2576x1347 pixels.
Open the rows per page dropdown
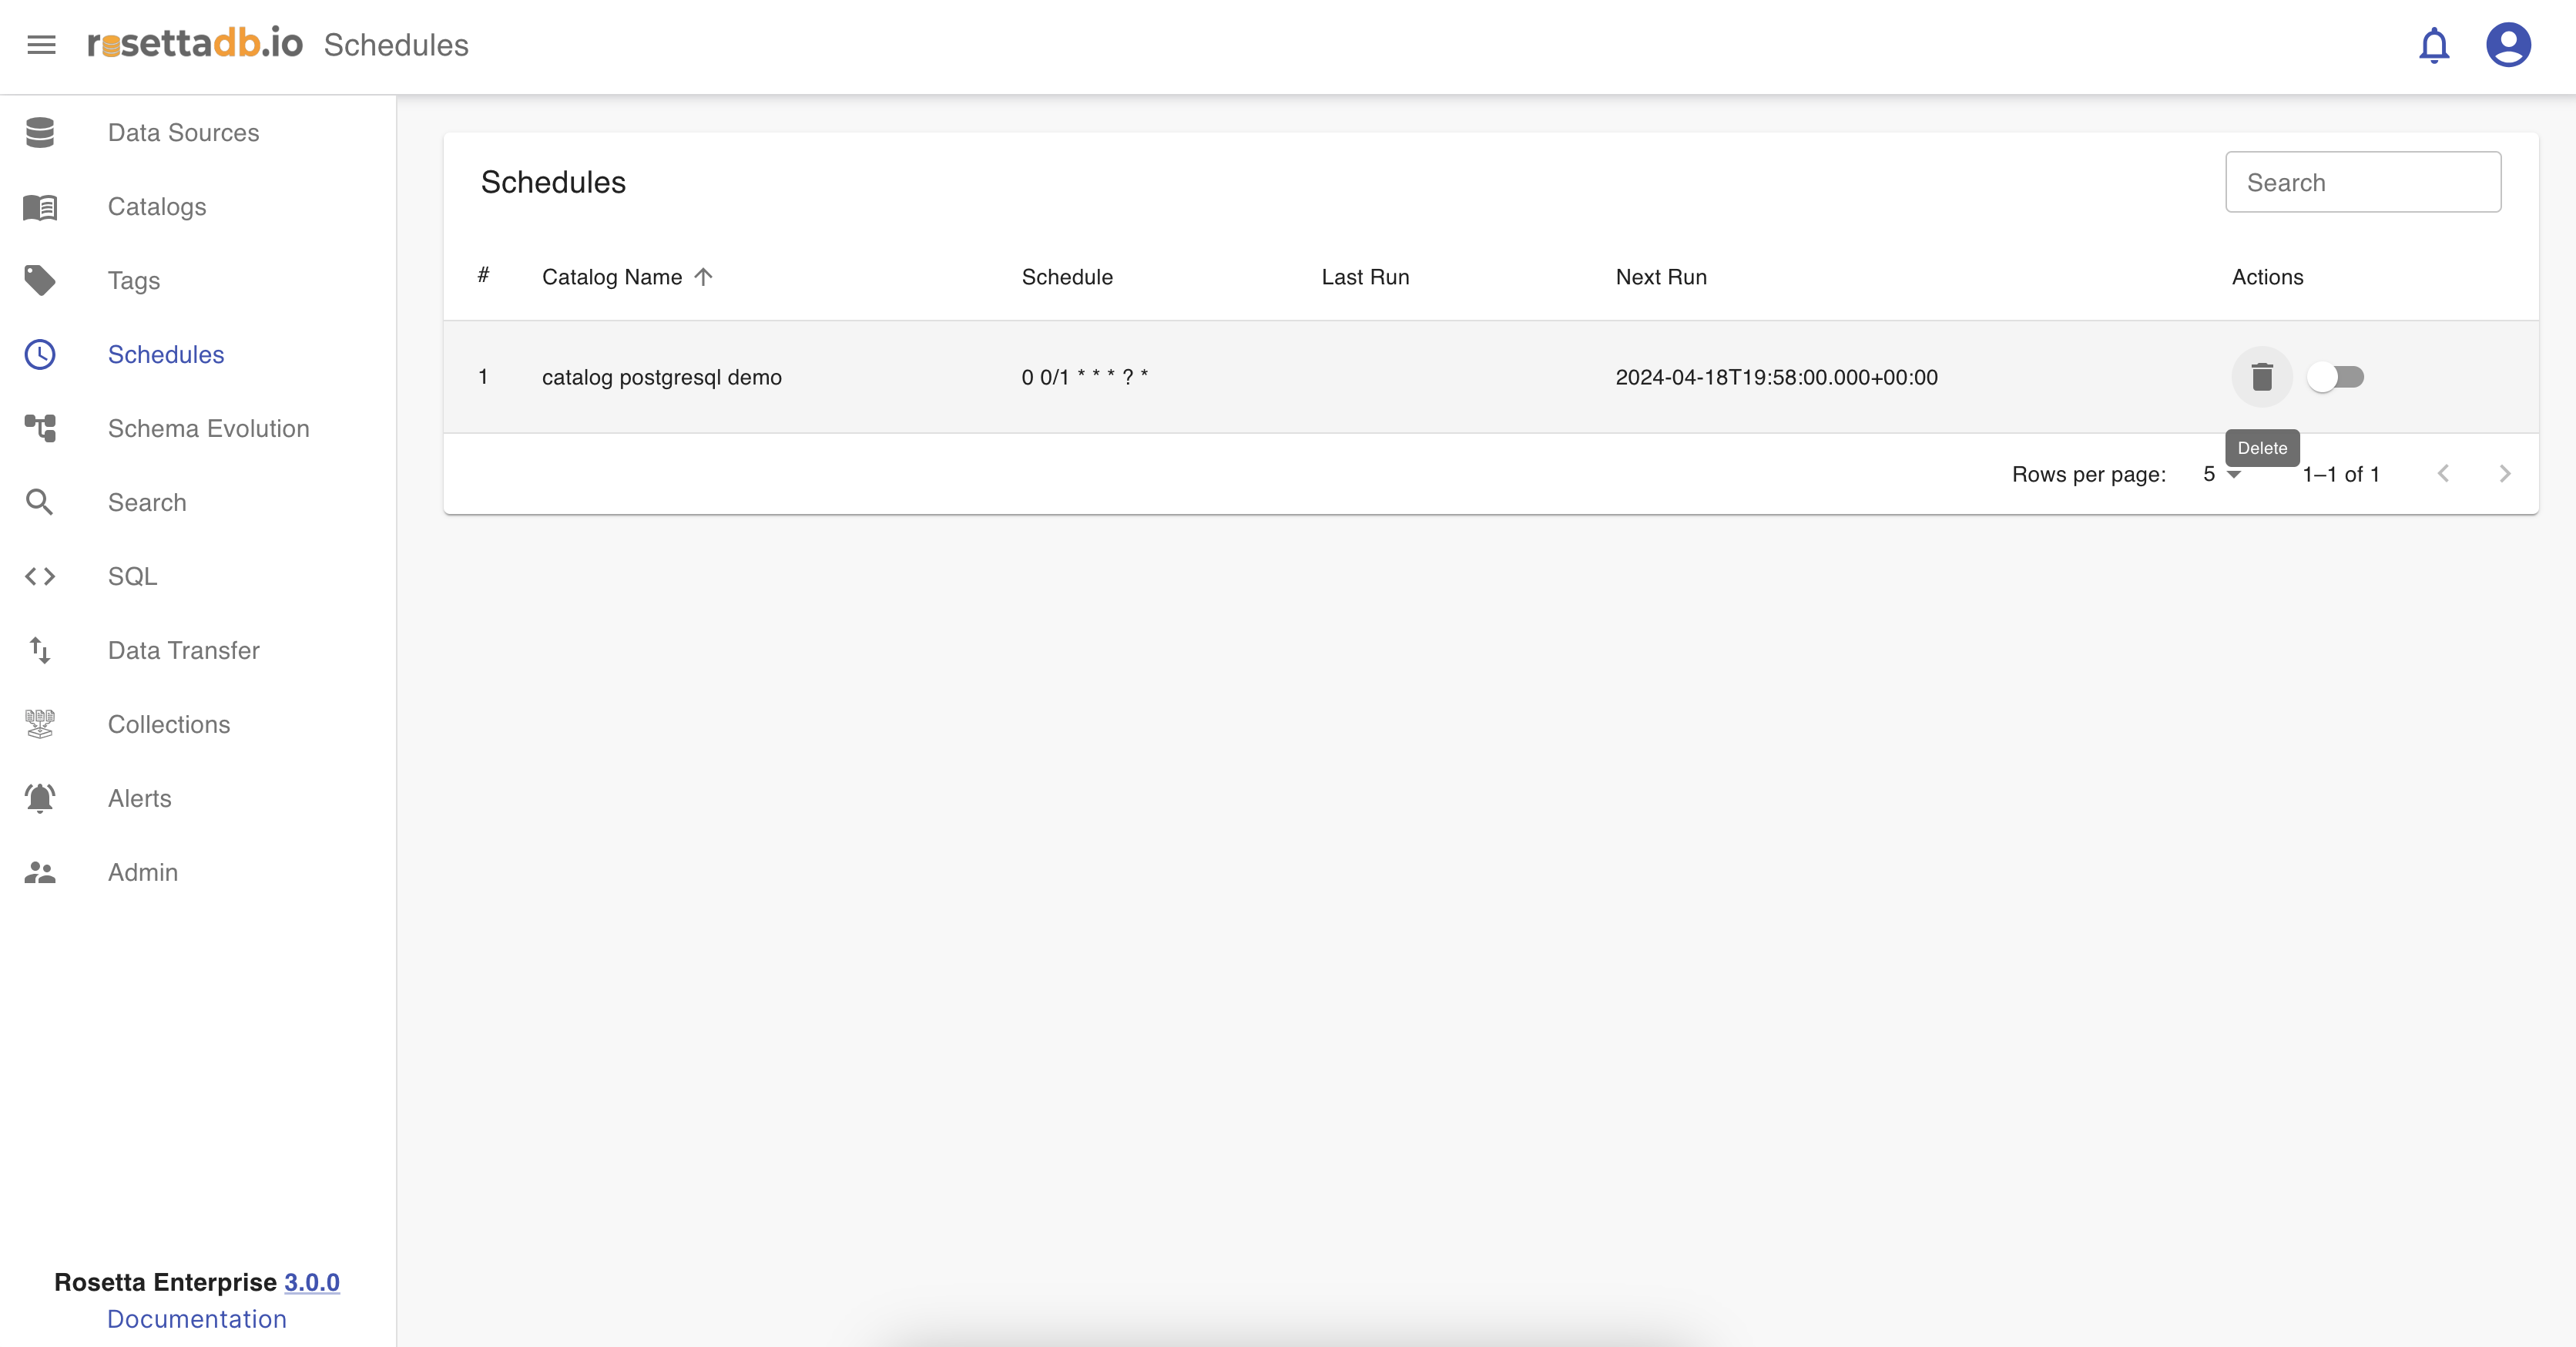click(2221, 474)
